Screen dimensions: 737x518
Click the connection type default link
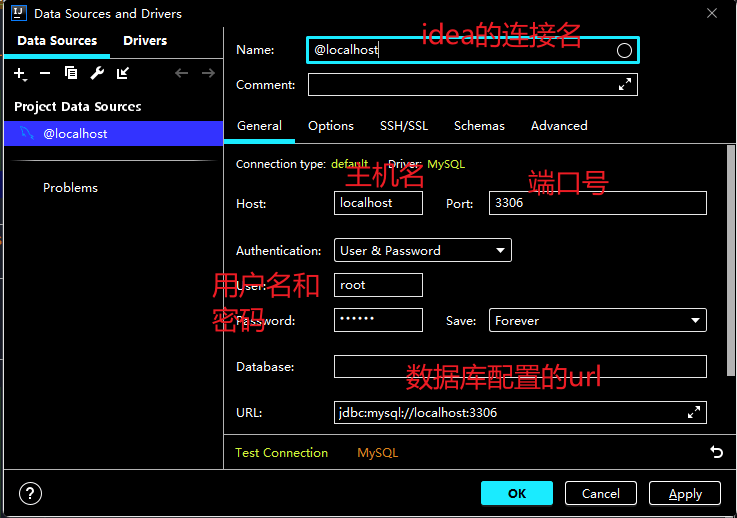click(x=350, y=164)
